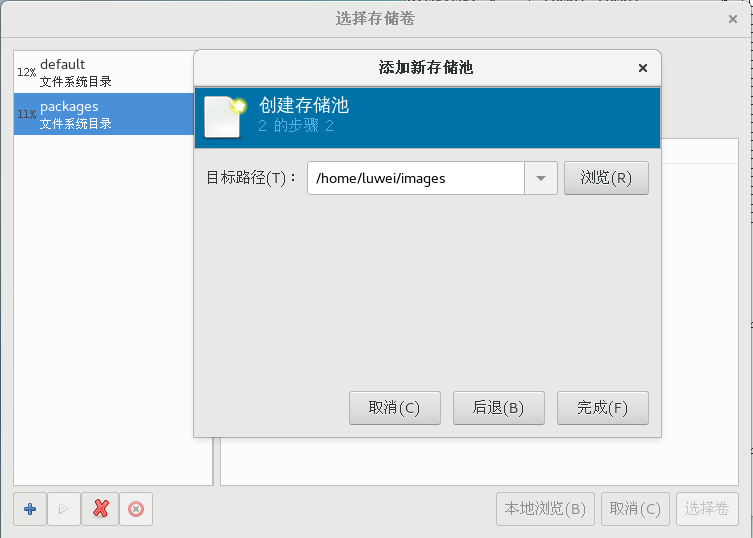The image size is (753, 538).
Task: Click the 11% usage label of packages
Action: point(27,114)
